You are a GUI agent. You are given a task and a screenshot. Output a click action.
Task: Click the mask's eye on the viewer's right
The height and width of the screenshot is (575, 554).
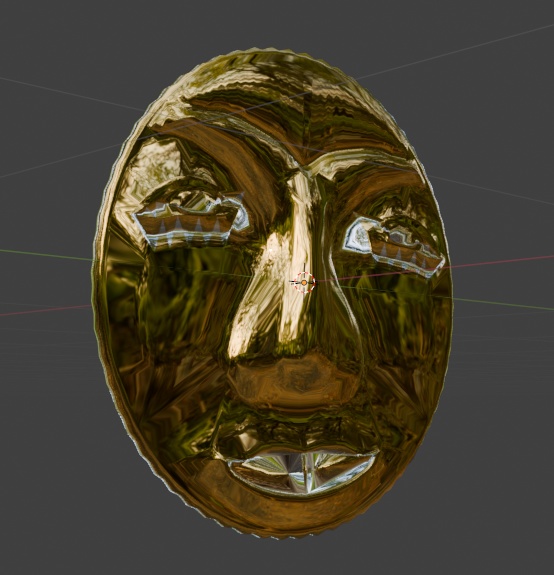[394, 245]
